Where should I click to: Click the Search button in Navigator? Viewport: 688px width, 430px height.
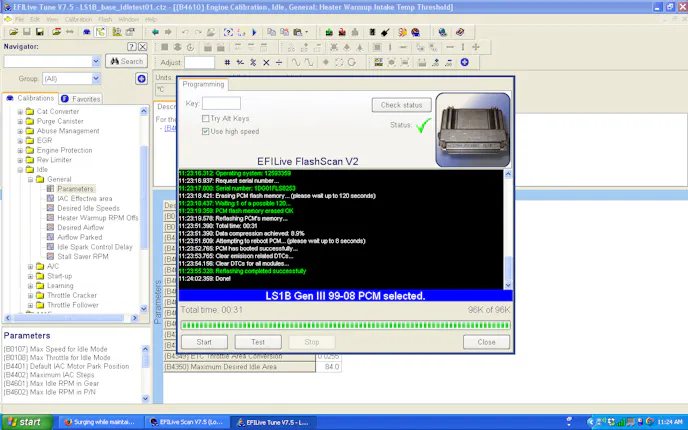point(126,61)
